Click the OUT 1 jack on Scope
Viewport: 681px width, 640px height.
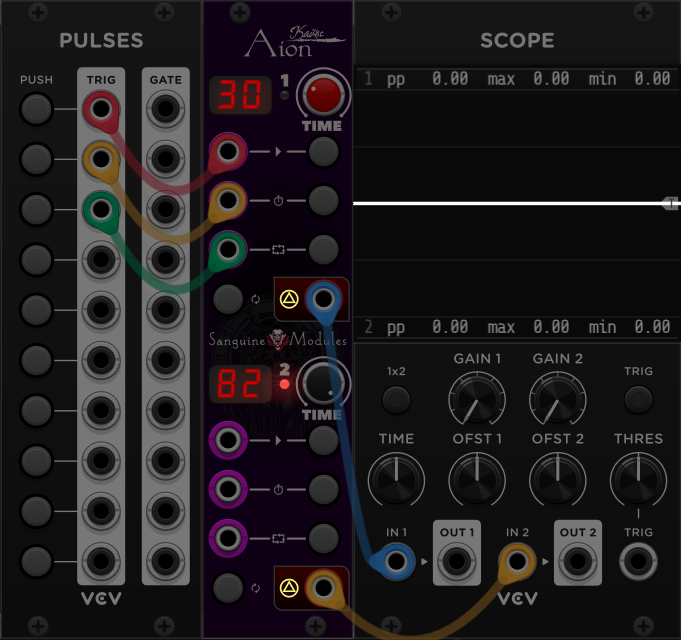click(457, 561)
